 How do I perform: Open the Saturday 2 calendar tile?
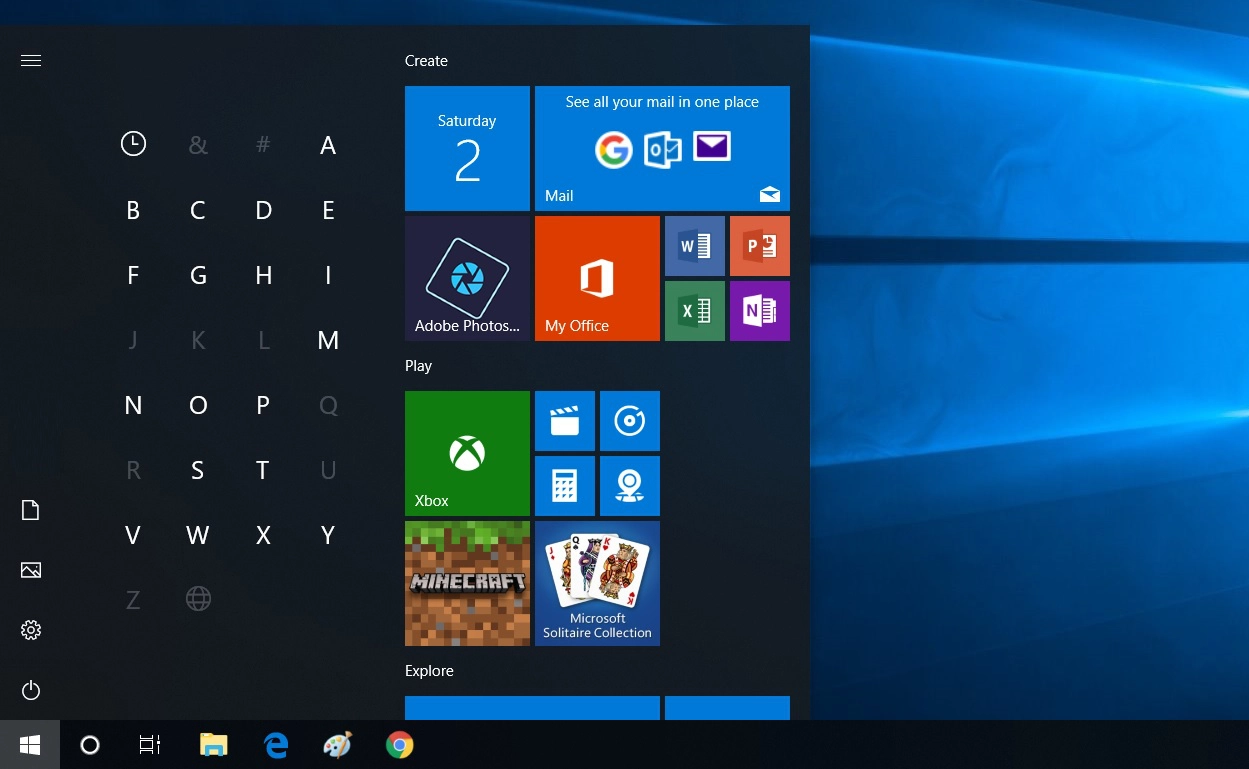point(467,148)
